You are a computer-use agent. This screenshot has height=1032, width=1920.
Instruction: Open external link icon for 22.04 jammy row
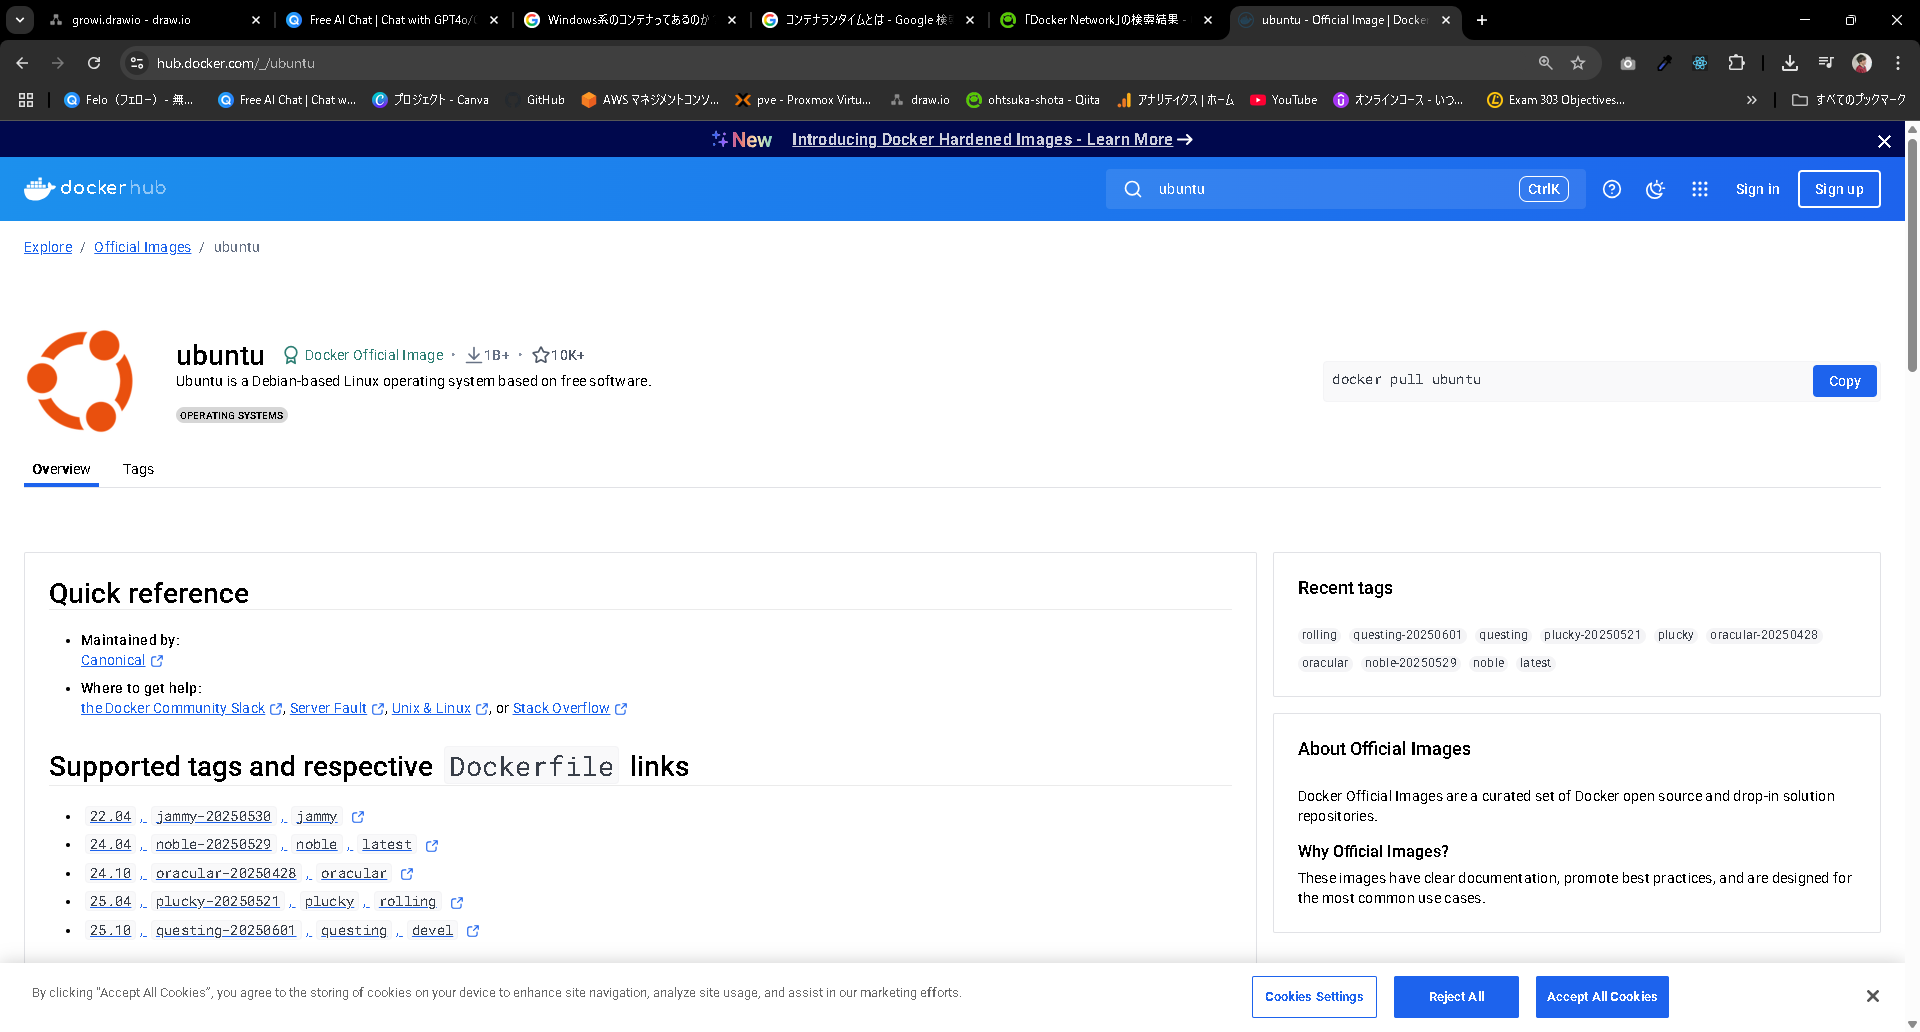358,817
